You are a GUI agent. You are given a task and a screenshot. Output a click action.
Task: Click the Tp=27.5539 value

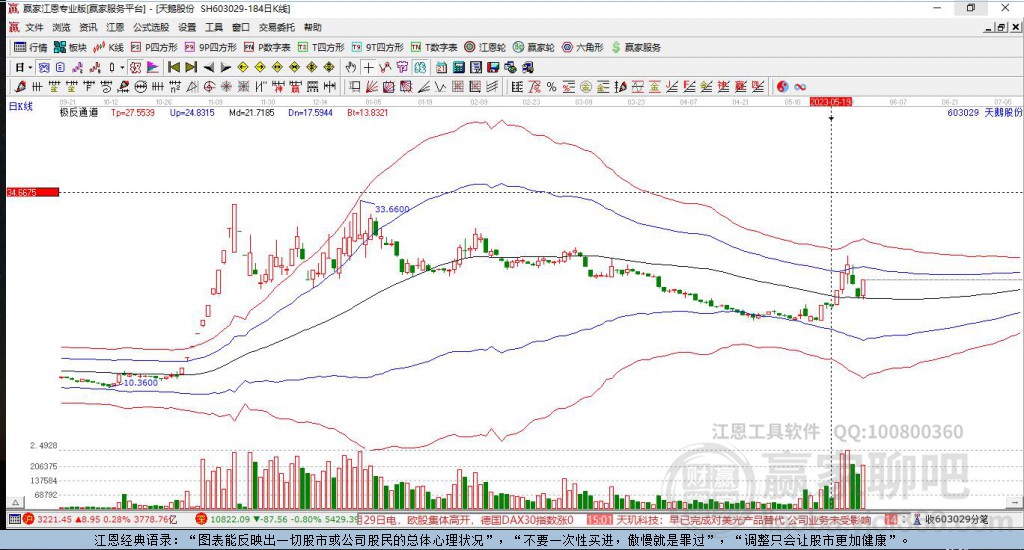click(133, 112)
